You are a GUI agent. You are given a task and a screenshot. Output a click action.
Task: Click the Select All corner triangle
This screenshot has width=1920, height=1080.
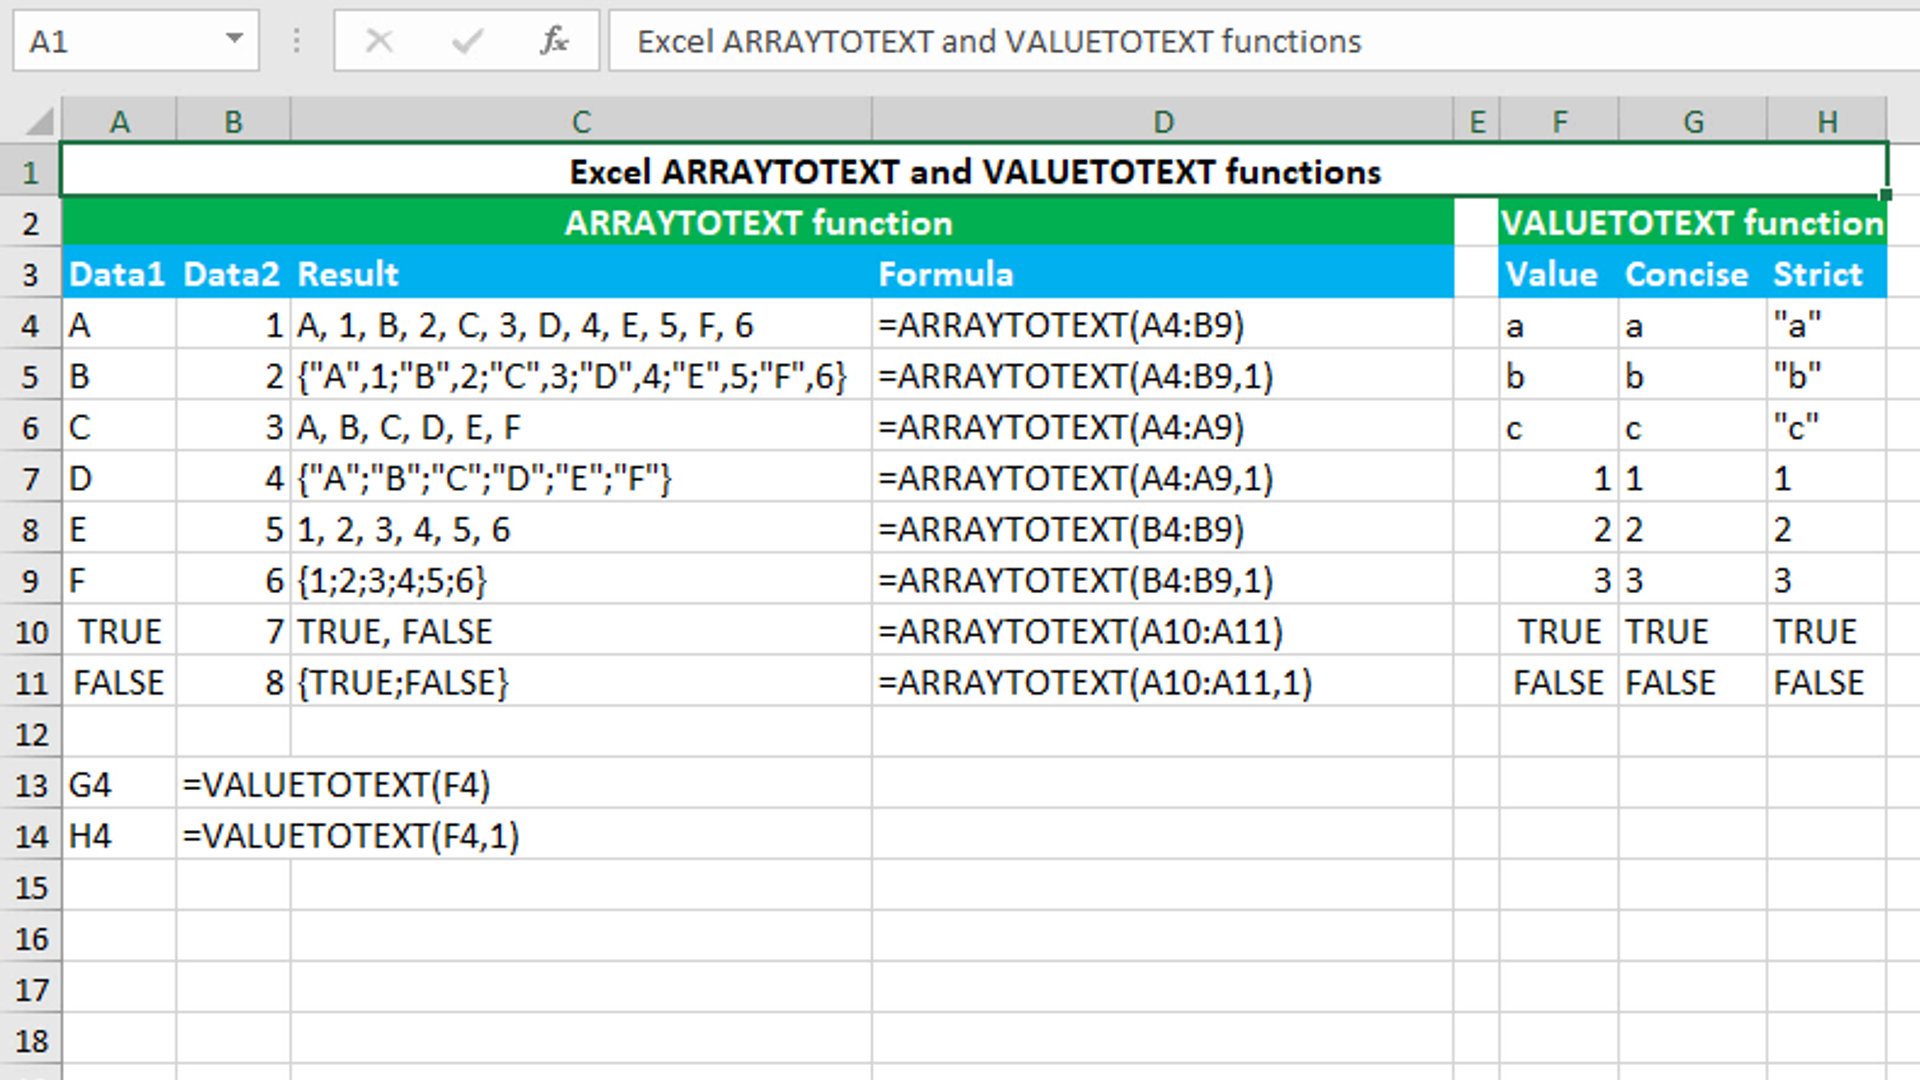(38, 122)
